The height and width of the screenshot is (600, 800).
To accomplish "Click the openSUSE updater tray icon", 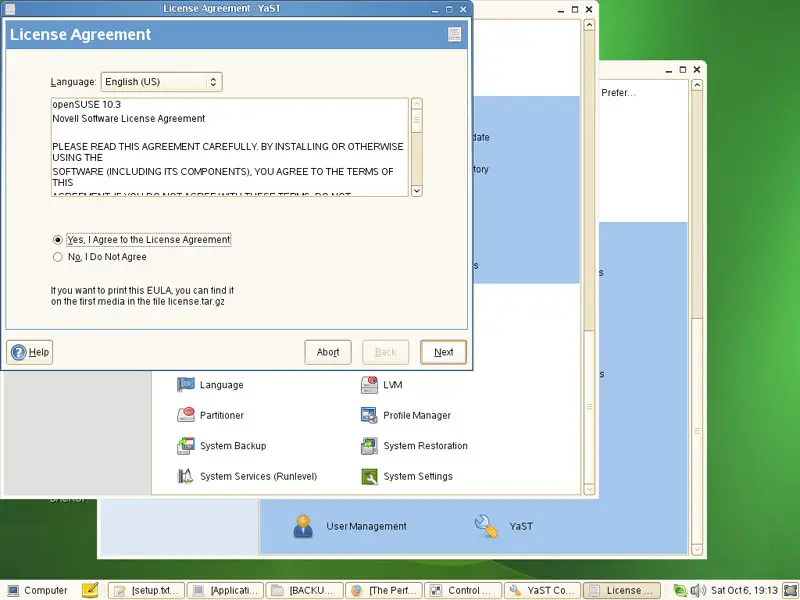I will [680, 590].
